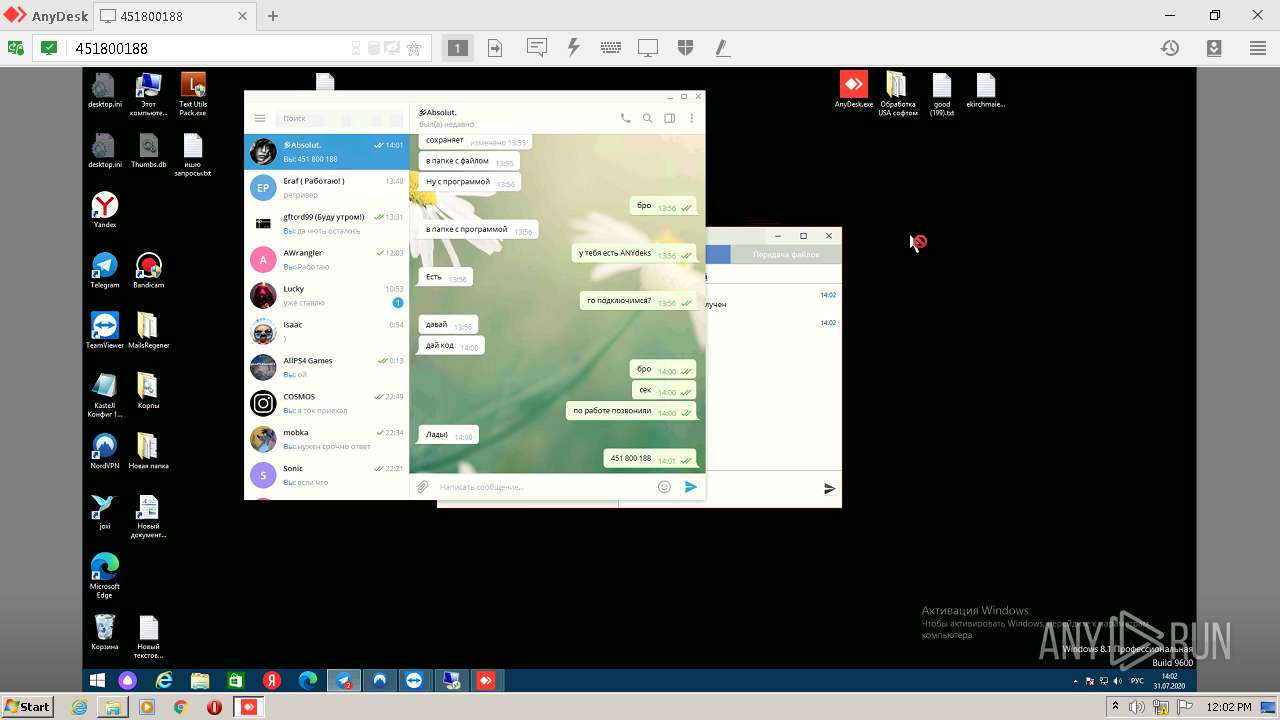Open Telegram from the remote taskbar
The height and width of the screenshot is (720, 1280).
[344, 680]
